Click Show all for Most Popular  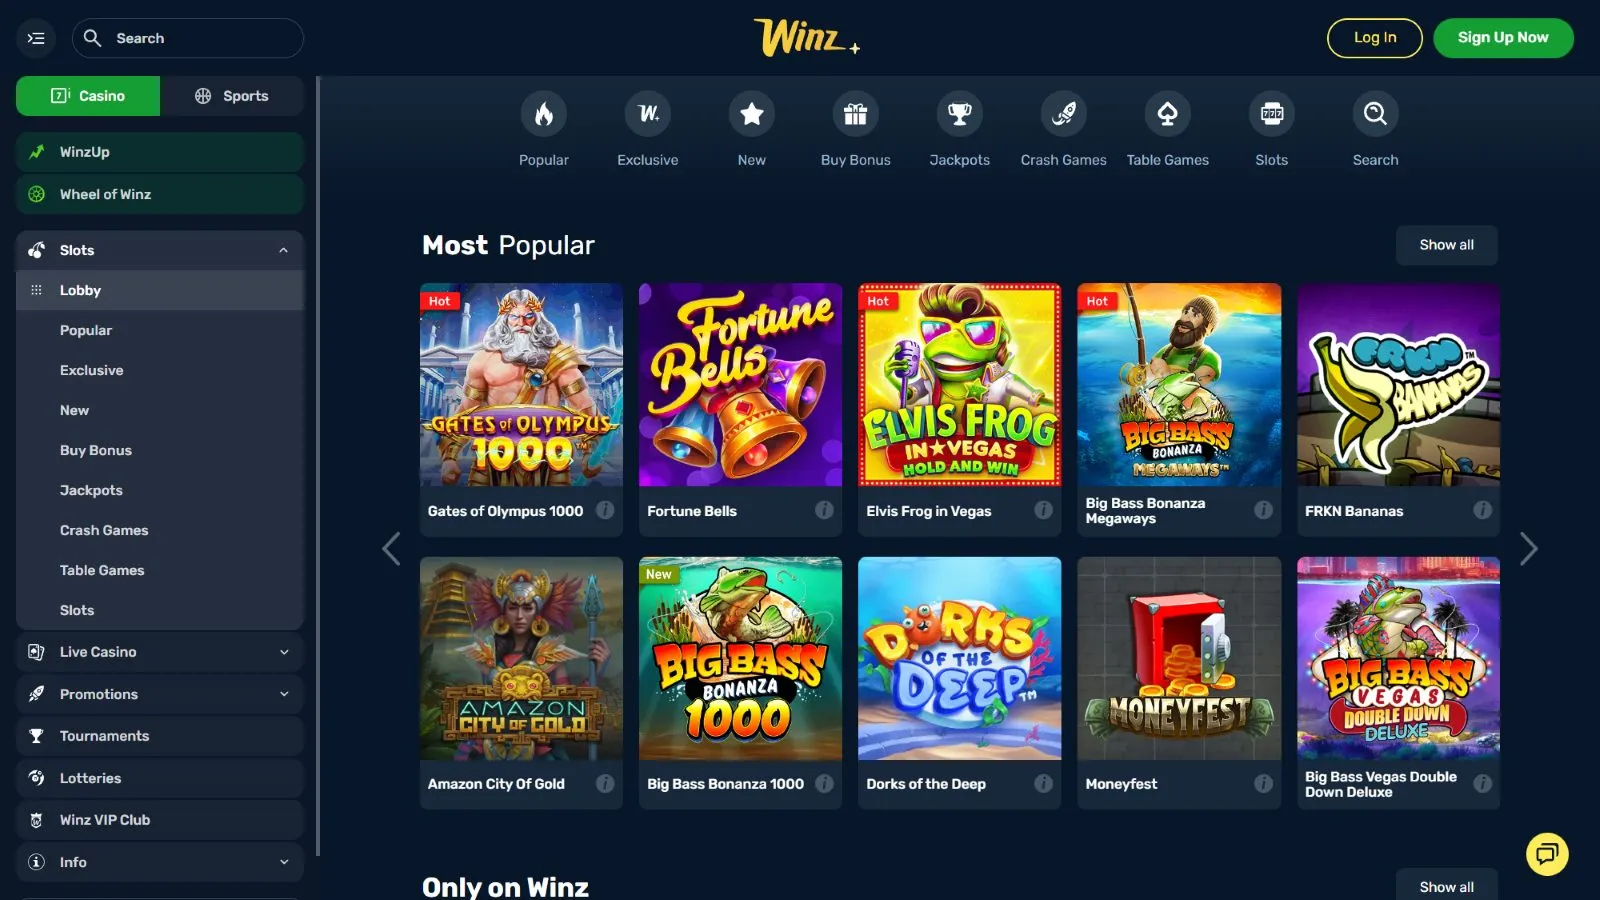1446,245
